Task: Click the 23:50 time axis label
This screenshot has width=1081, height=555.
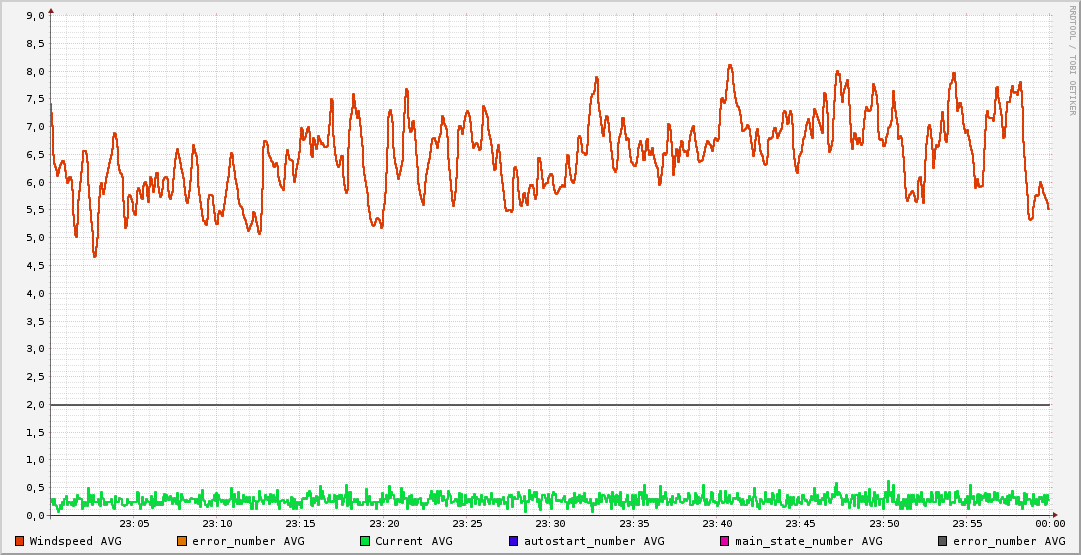Action: click(x=884, y=525)
